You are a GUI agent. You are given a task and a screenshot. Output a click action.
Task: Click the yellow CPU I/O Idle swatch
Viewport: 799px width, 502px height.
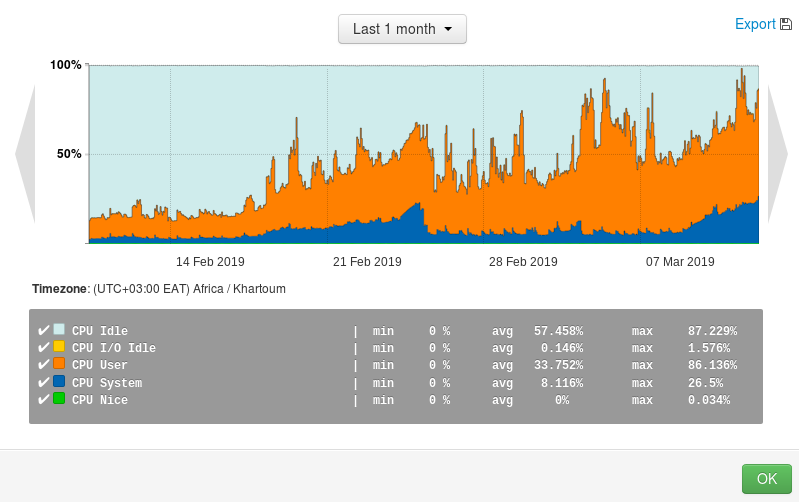point(59,347)
